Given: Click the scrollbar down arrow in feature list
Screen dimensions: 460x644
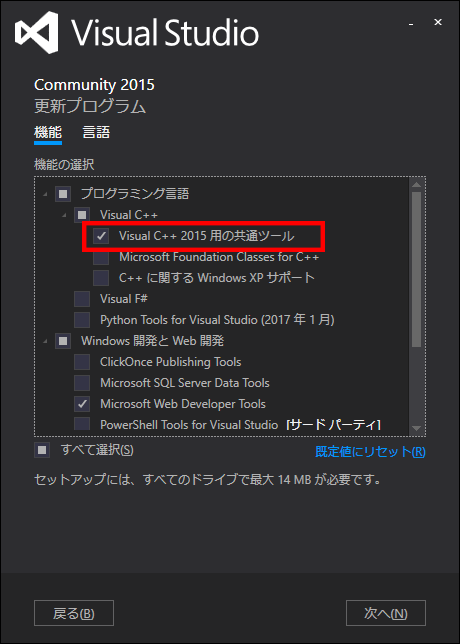Looking at the screenshot, I should coord(416,428).
